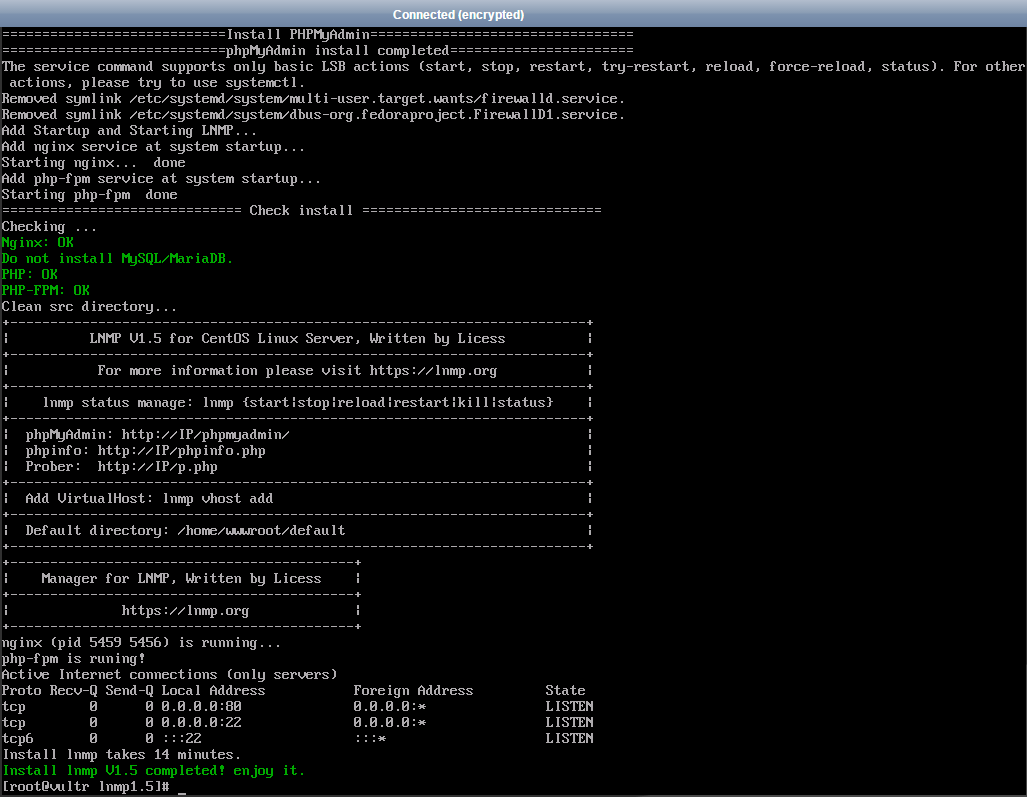Image resolution: width=1027 pixels, height=797 pixels.
Task: Select the green "PHP: OK" status
Action: pos(29,274)
